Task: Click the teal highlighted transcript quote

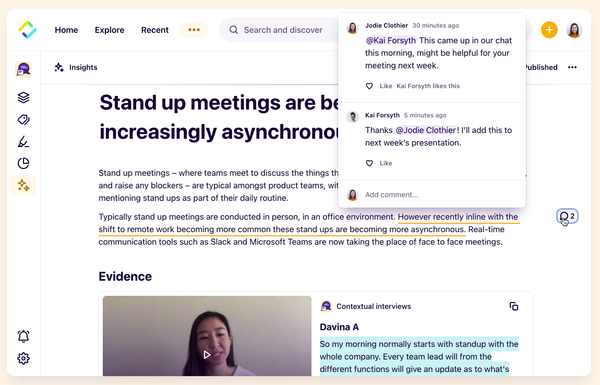Action: coord(419,356)
